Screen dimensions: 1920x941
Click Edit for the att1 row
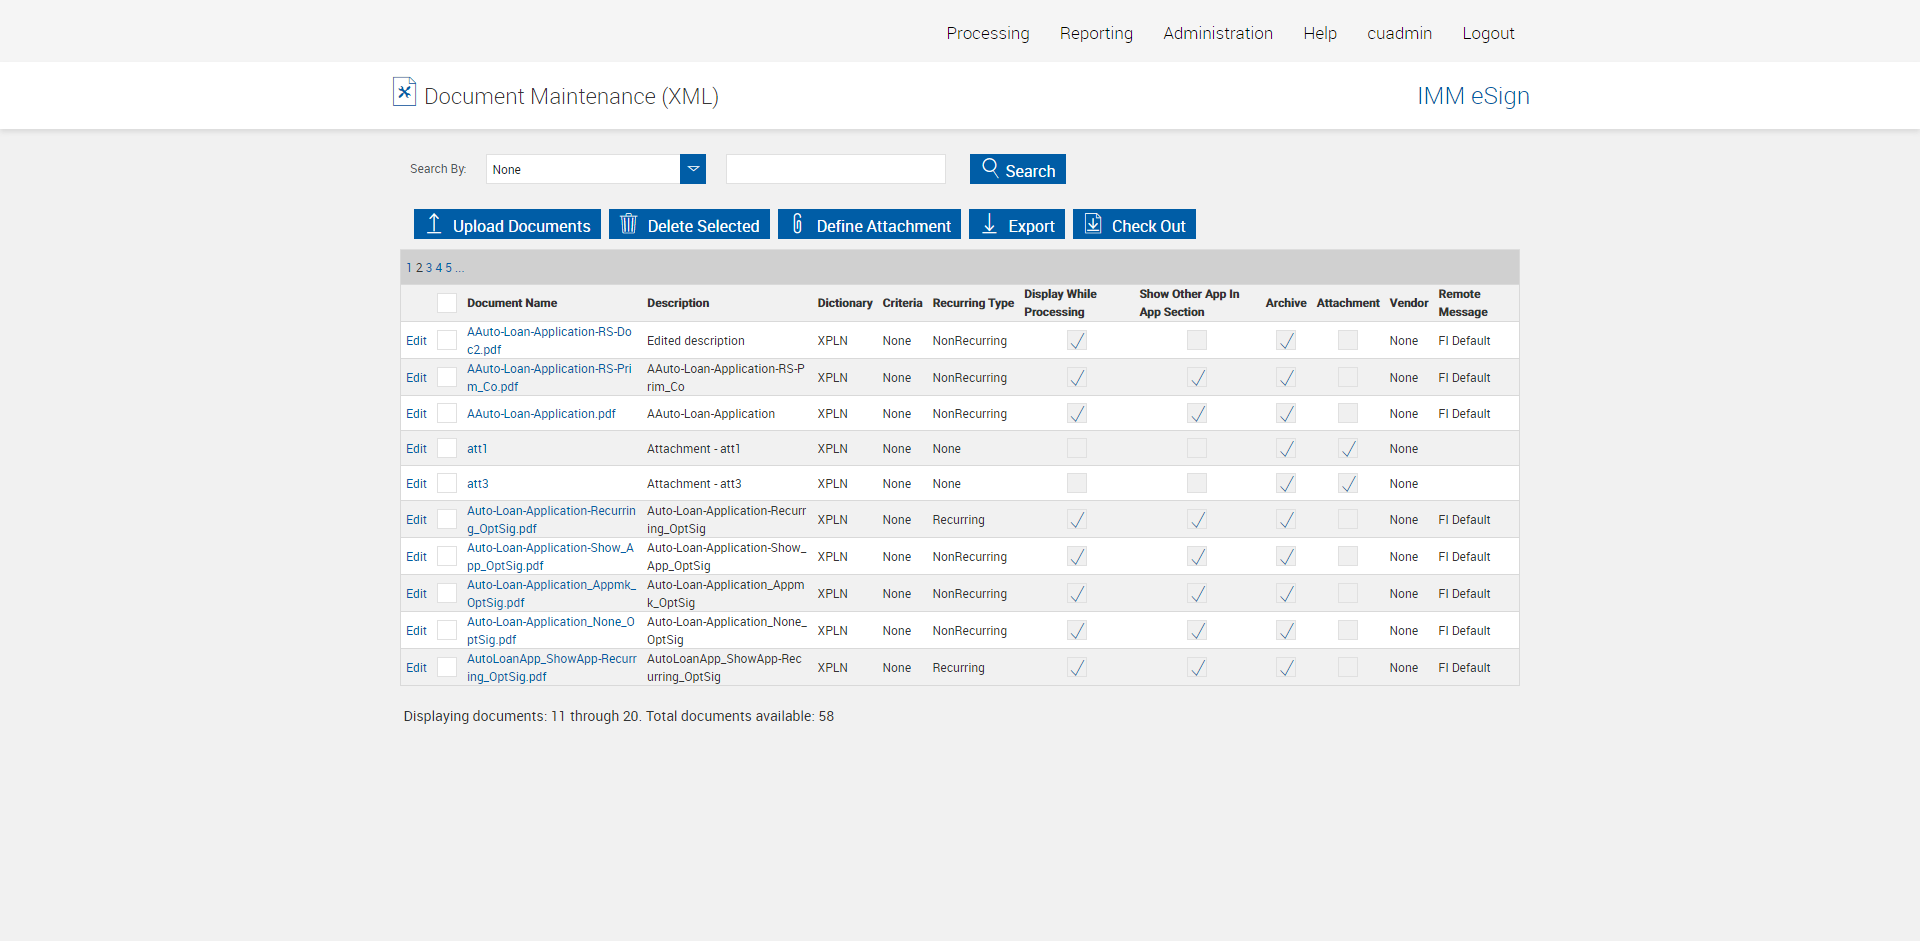pos(416,449)
